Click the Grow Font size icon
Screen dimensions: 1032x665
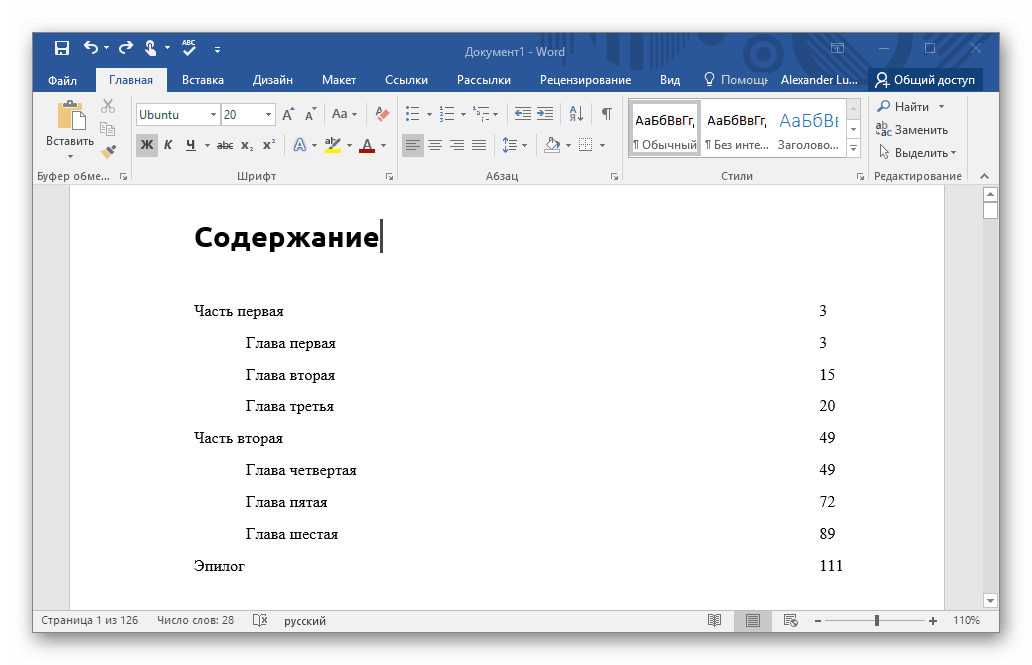289,114
